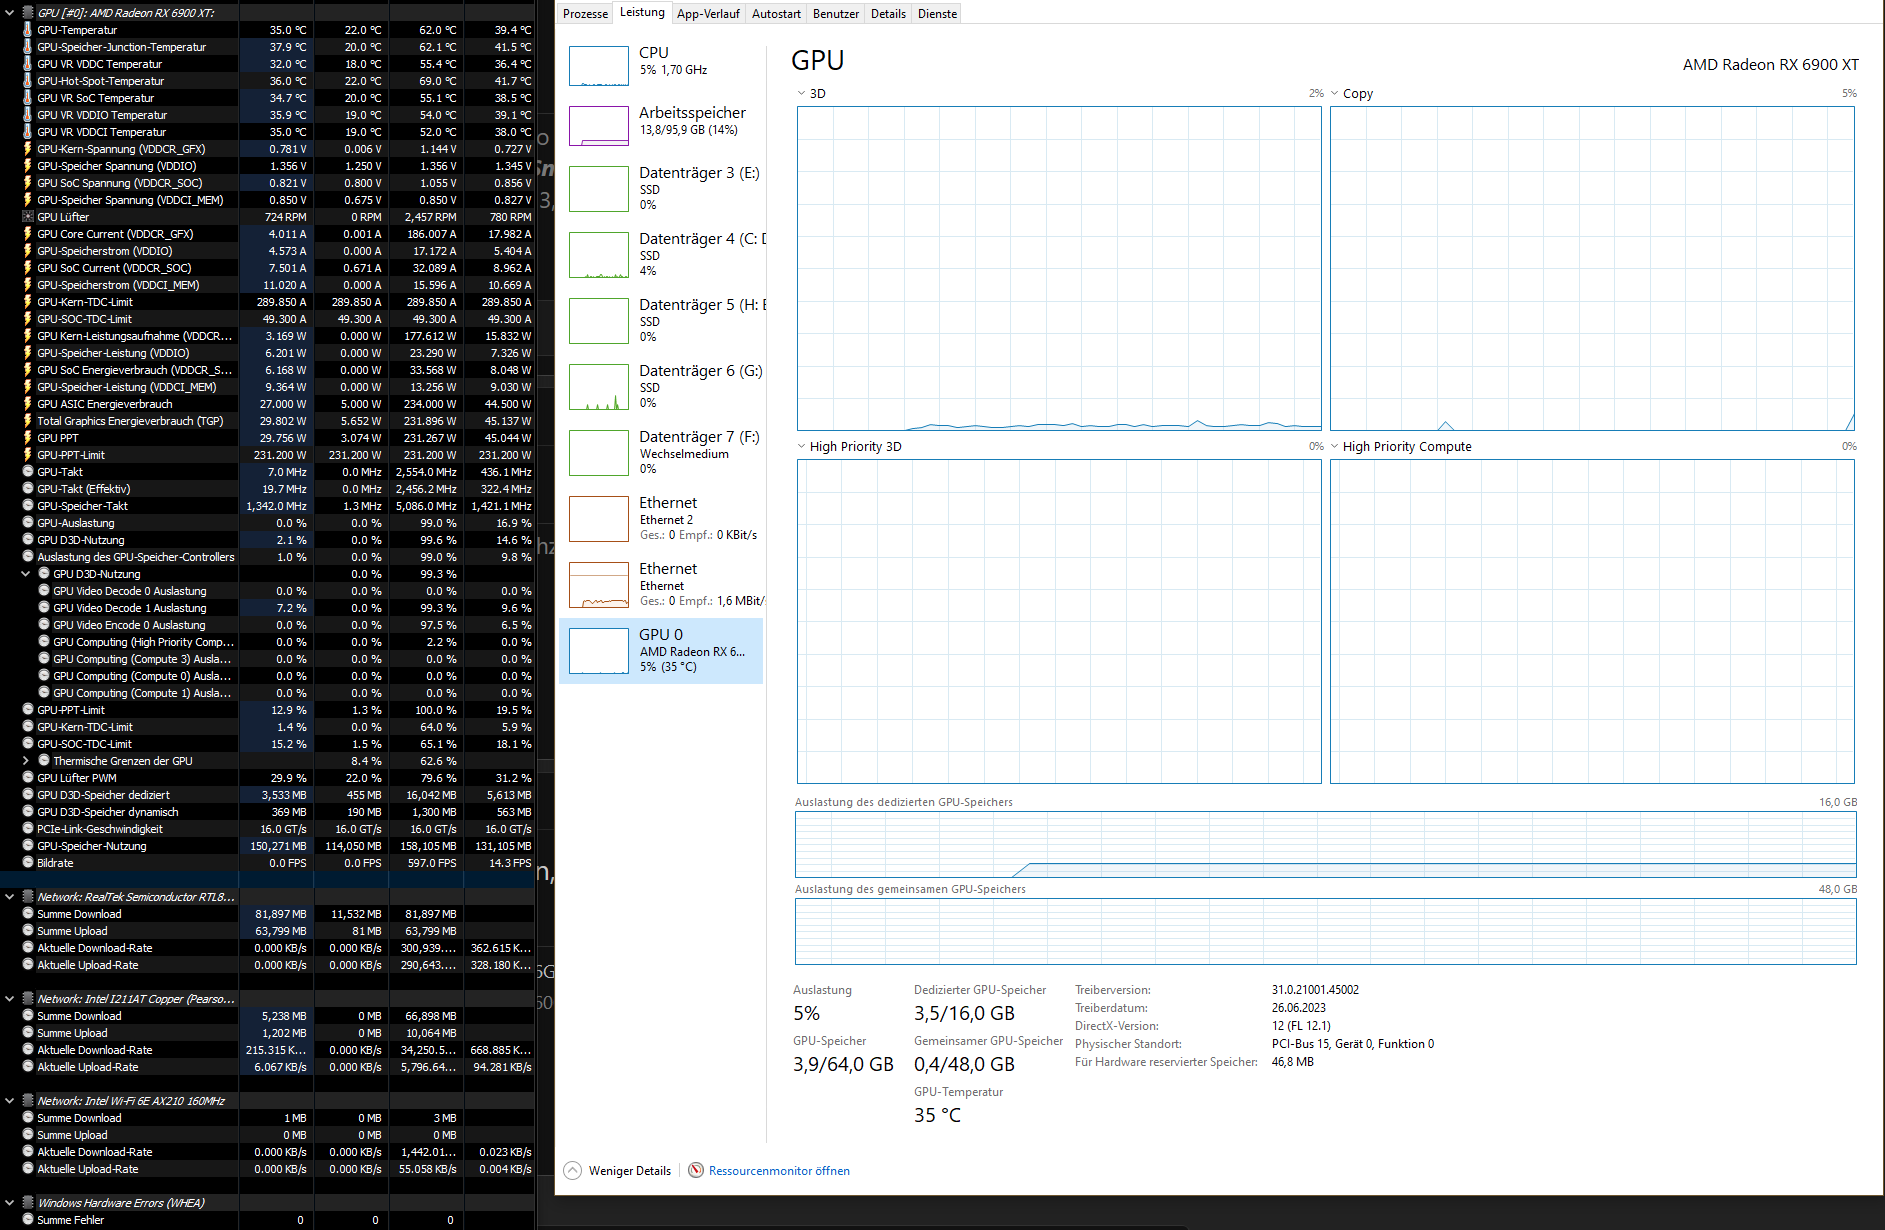This screenshot has width=1885, height=1230.
Task: Collapse the Network: Intel I211AT Copper section
Action: click(10, 999)
